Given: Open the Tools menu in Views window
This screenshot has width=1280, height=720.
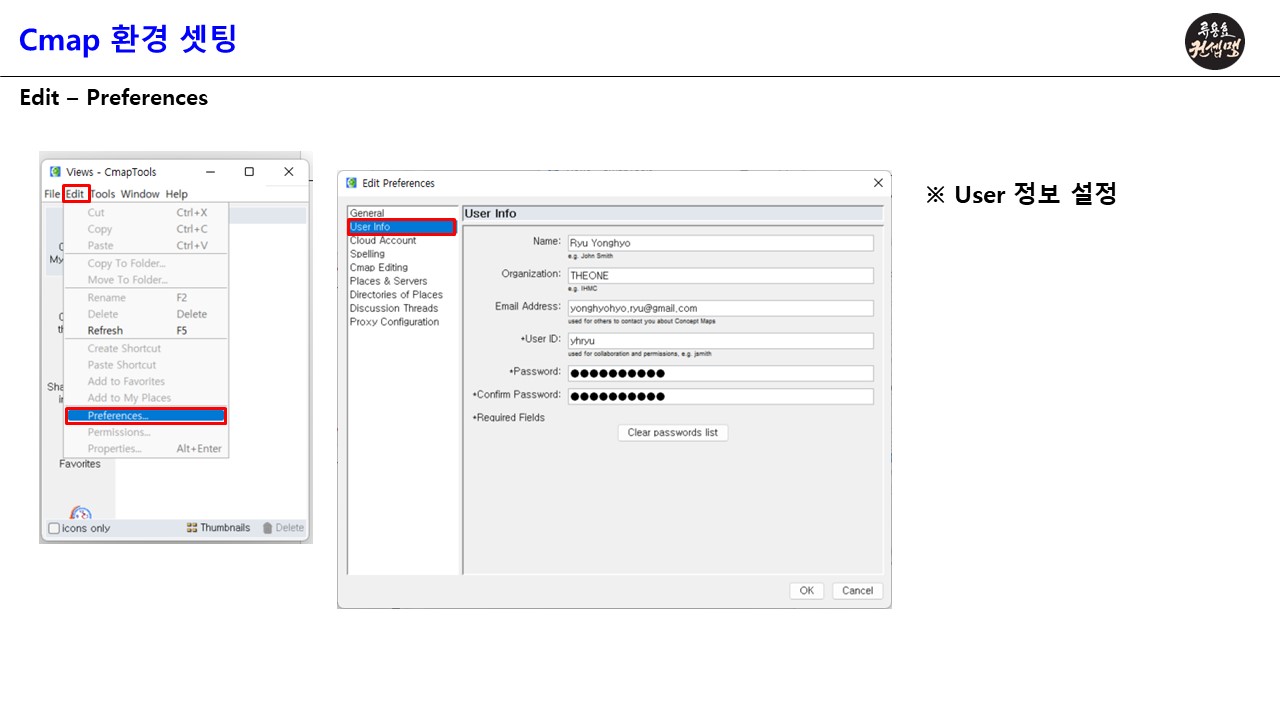Looking at the screenshot, I should click(x=103, y=194).
